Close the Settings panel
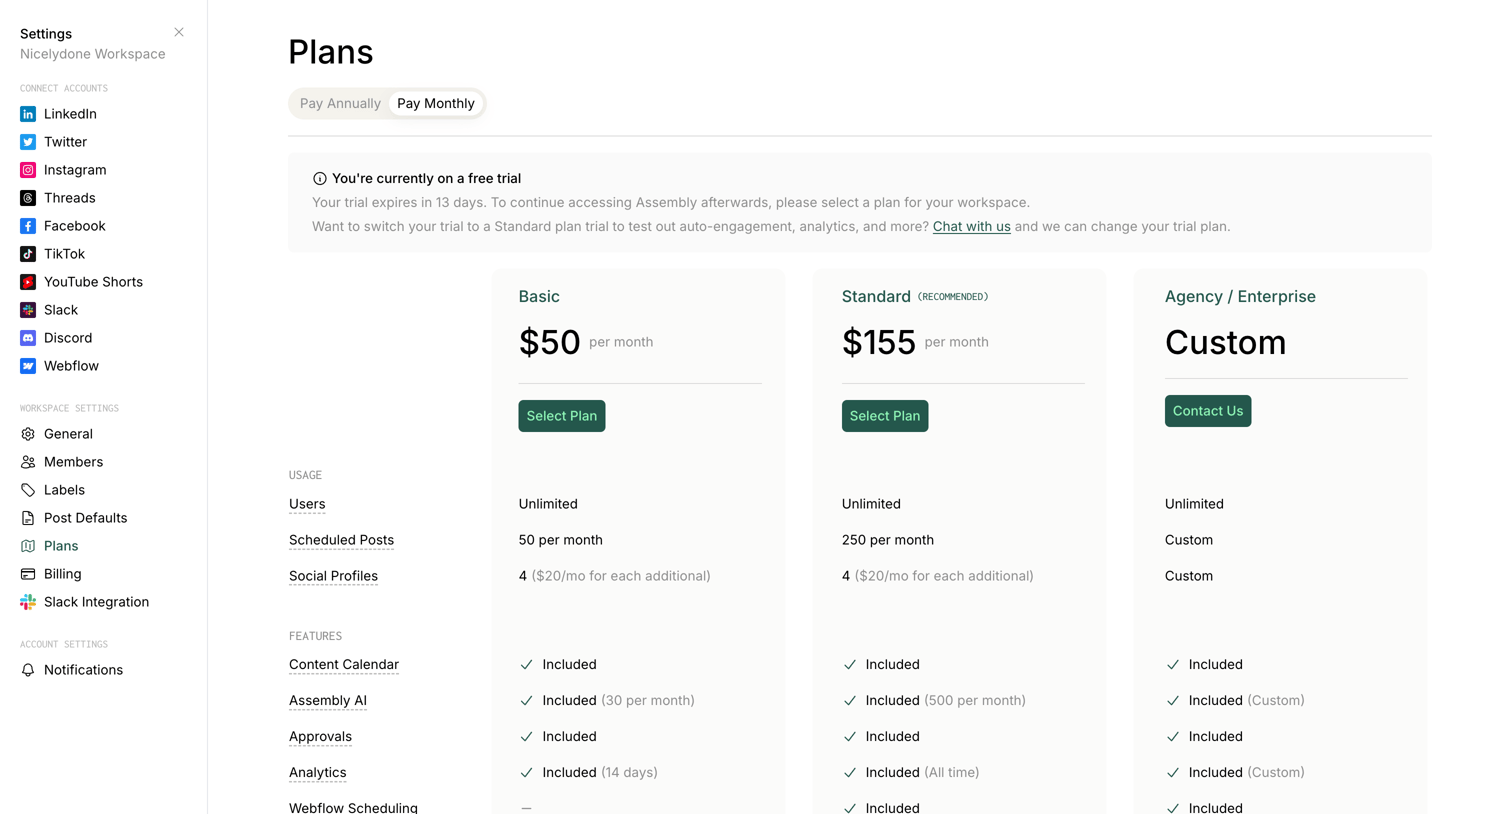This screenshot has width=1512, height=814. (179, 32)
